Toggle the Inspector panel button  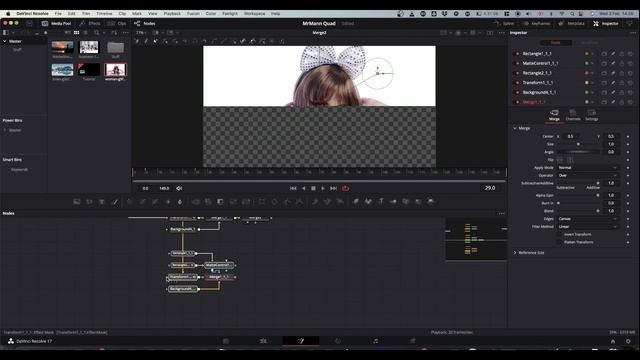(606, 24)
